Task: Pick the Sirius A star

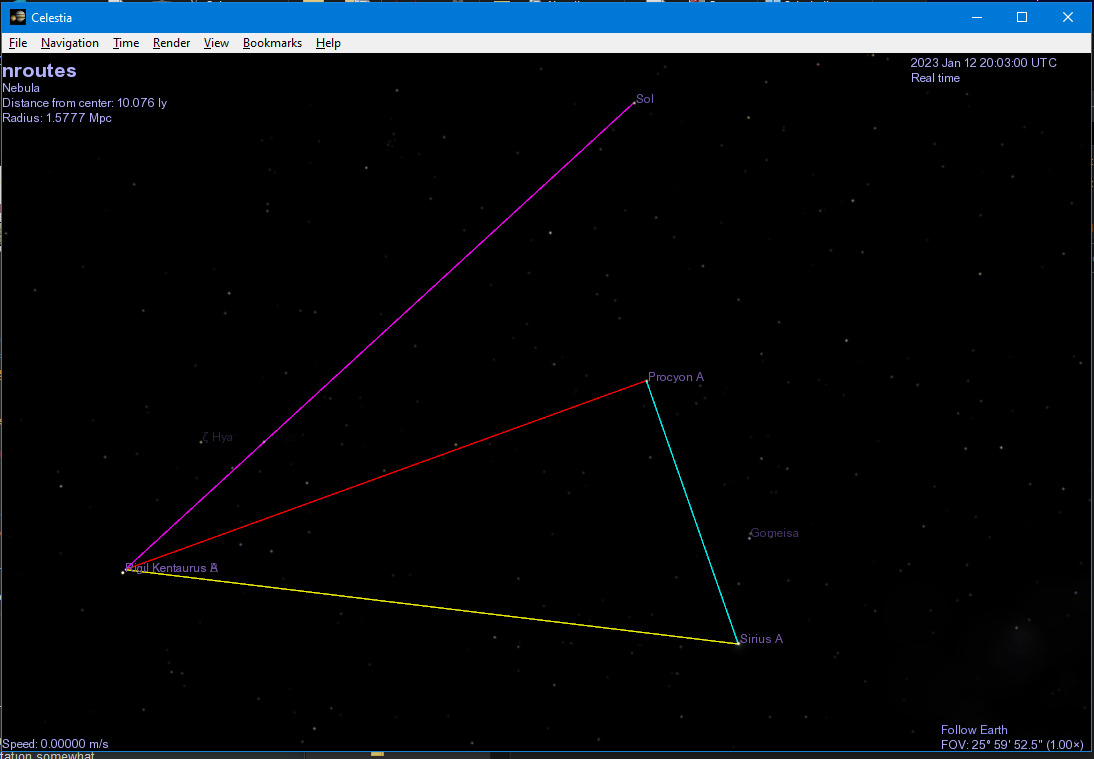Action: [738, 643]
